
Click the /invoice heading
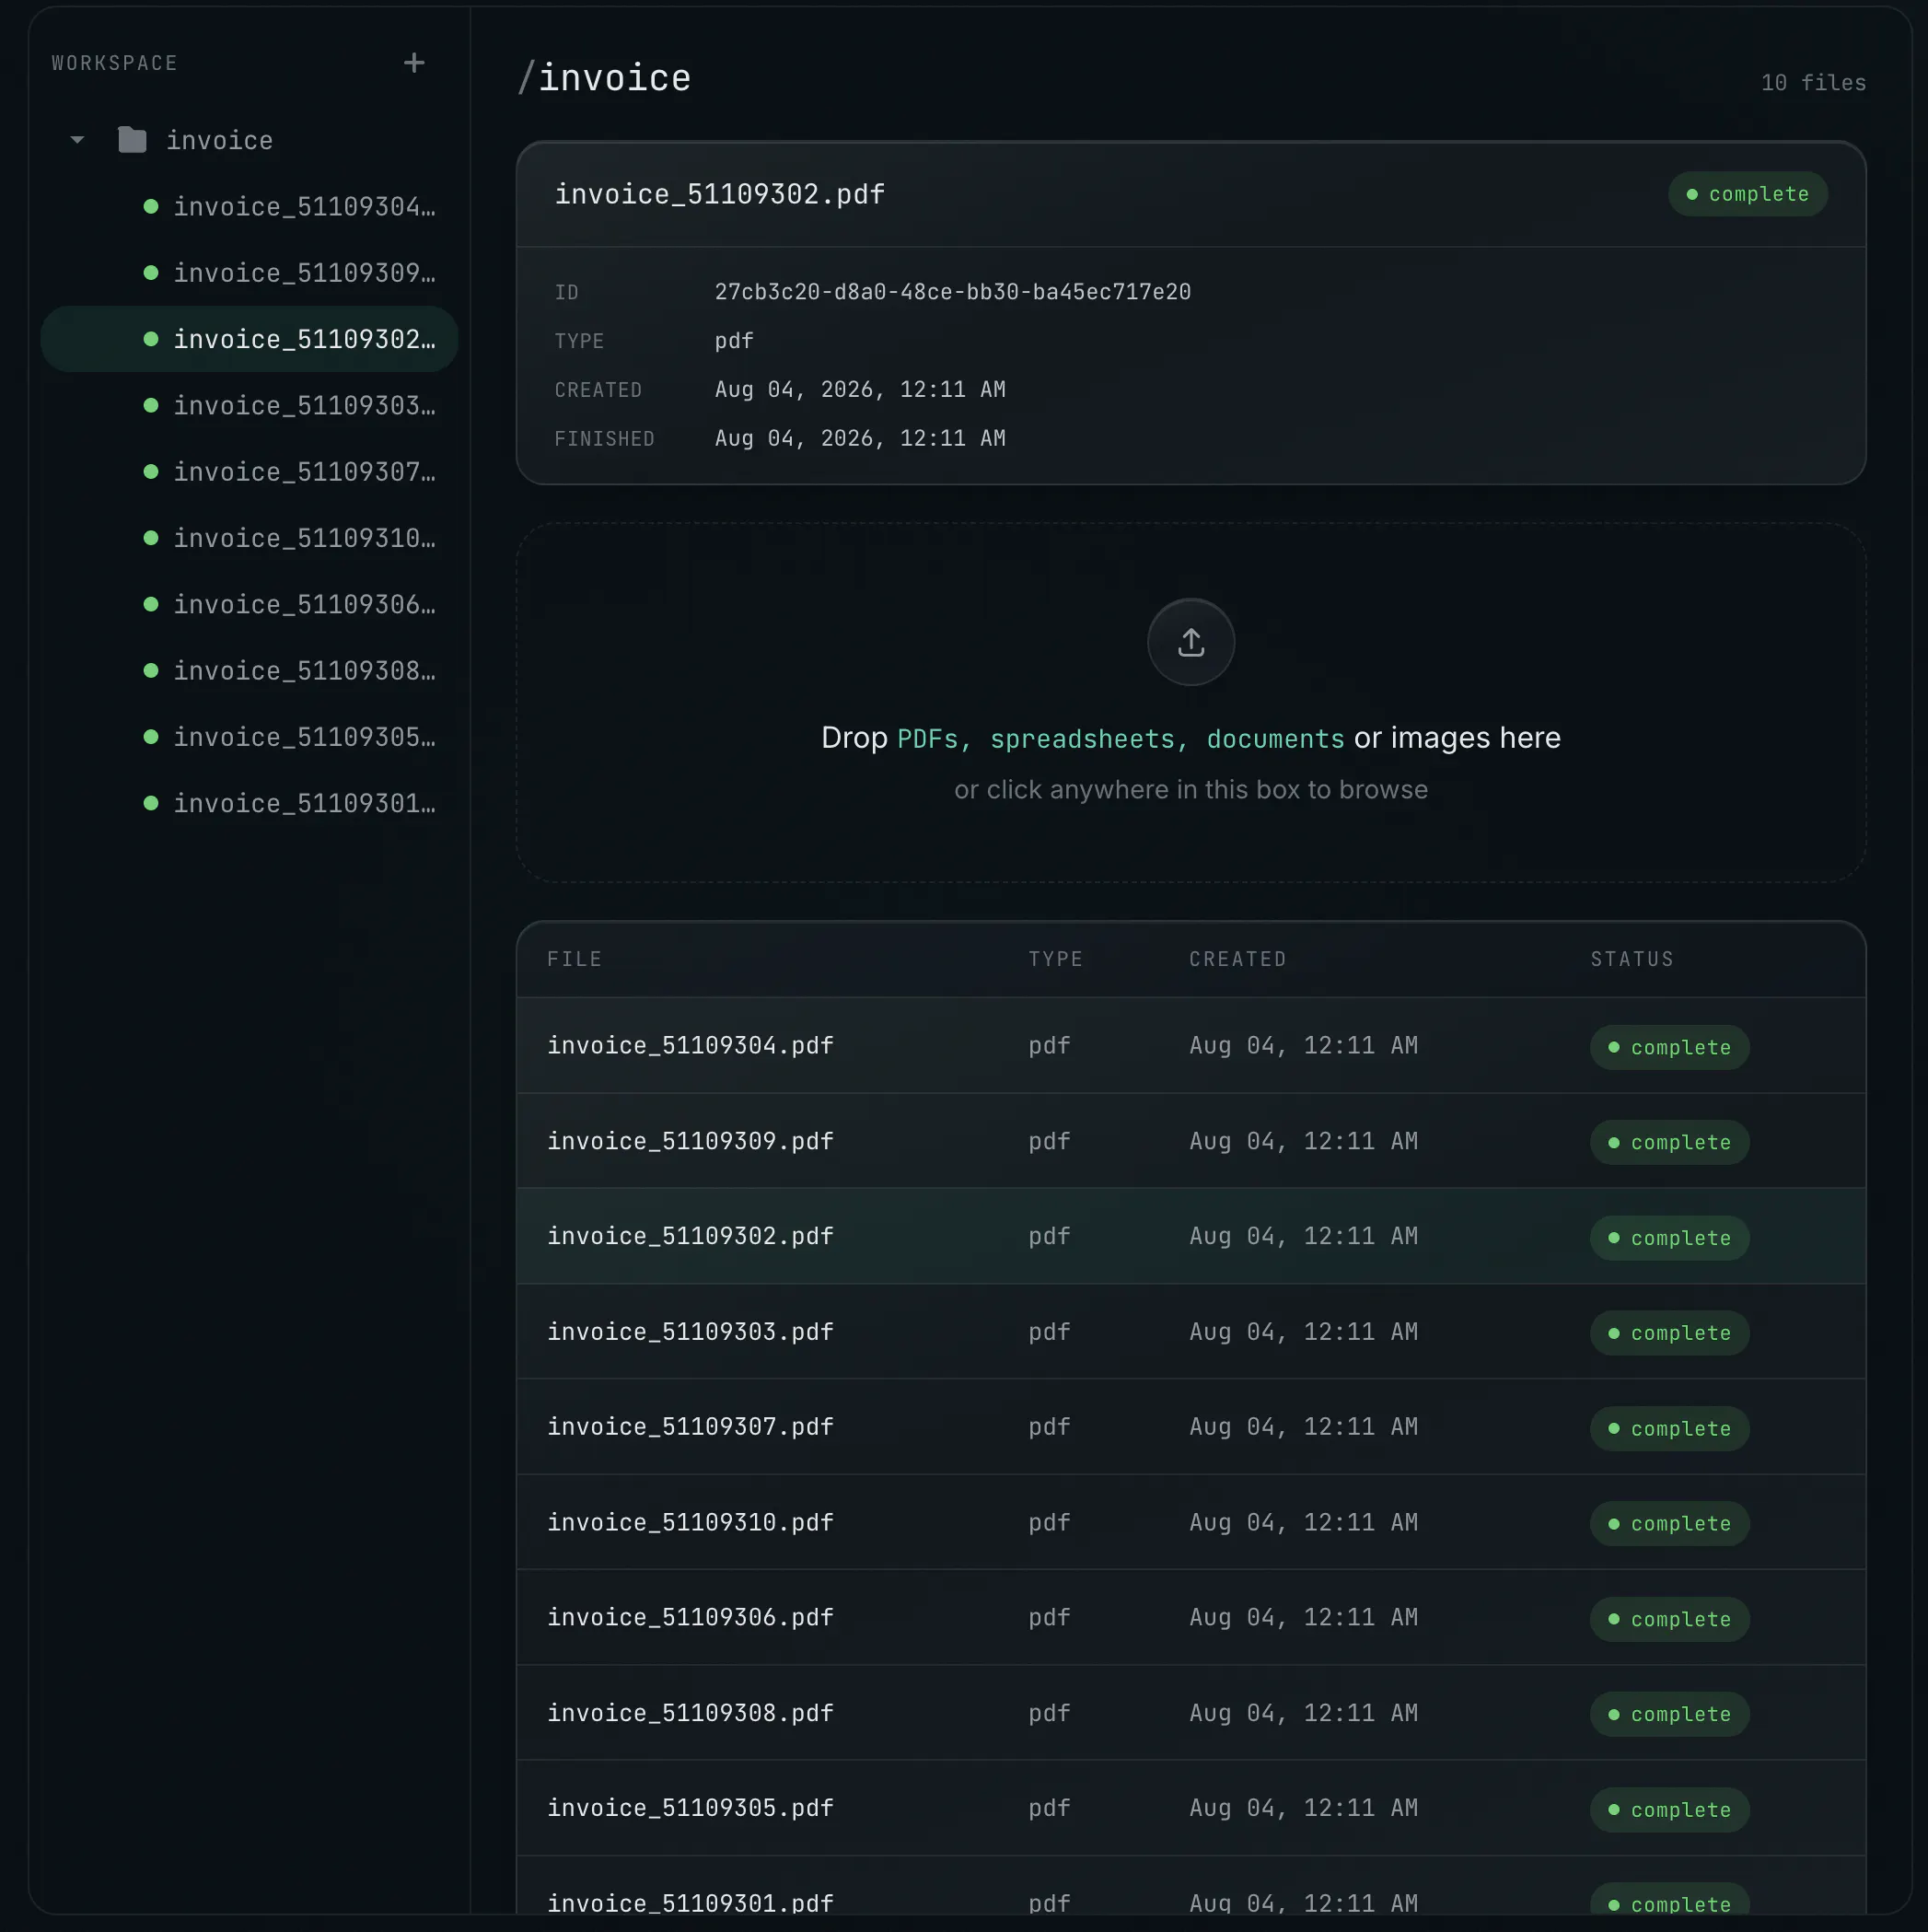click(x=604, y=78)
